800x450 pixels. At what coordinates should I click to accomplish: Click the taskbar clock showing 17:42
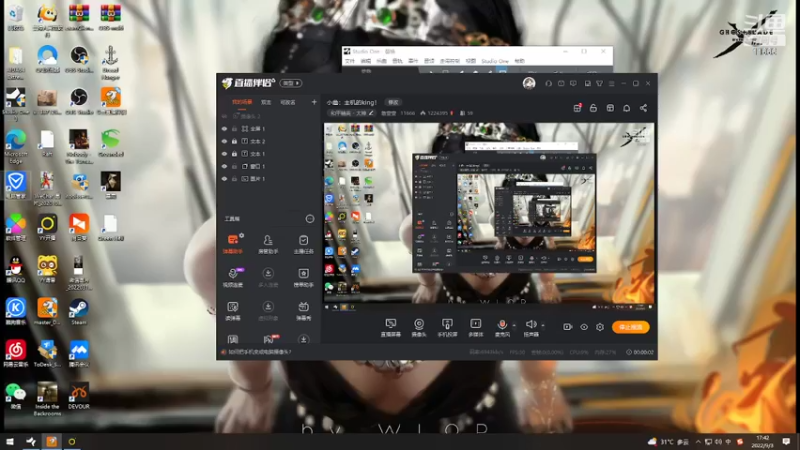[x=762, y=442]
